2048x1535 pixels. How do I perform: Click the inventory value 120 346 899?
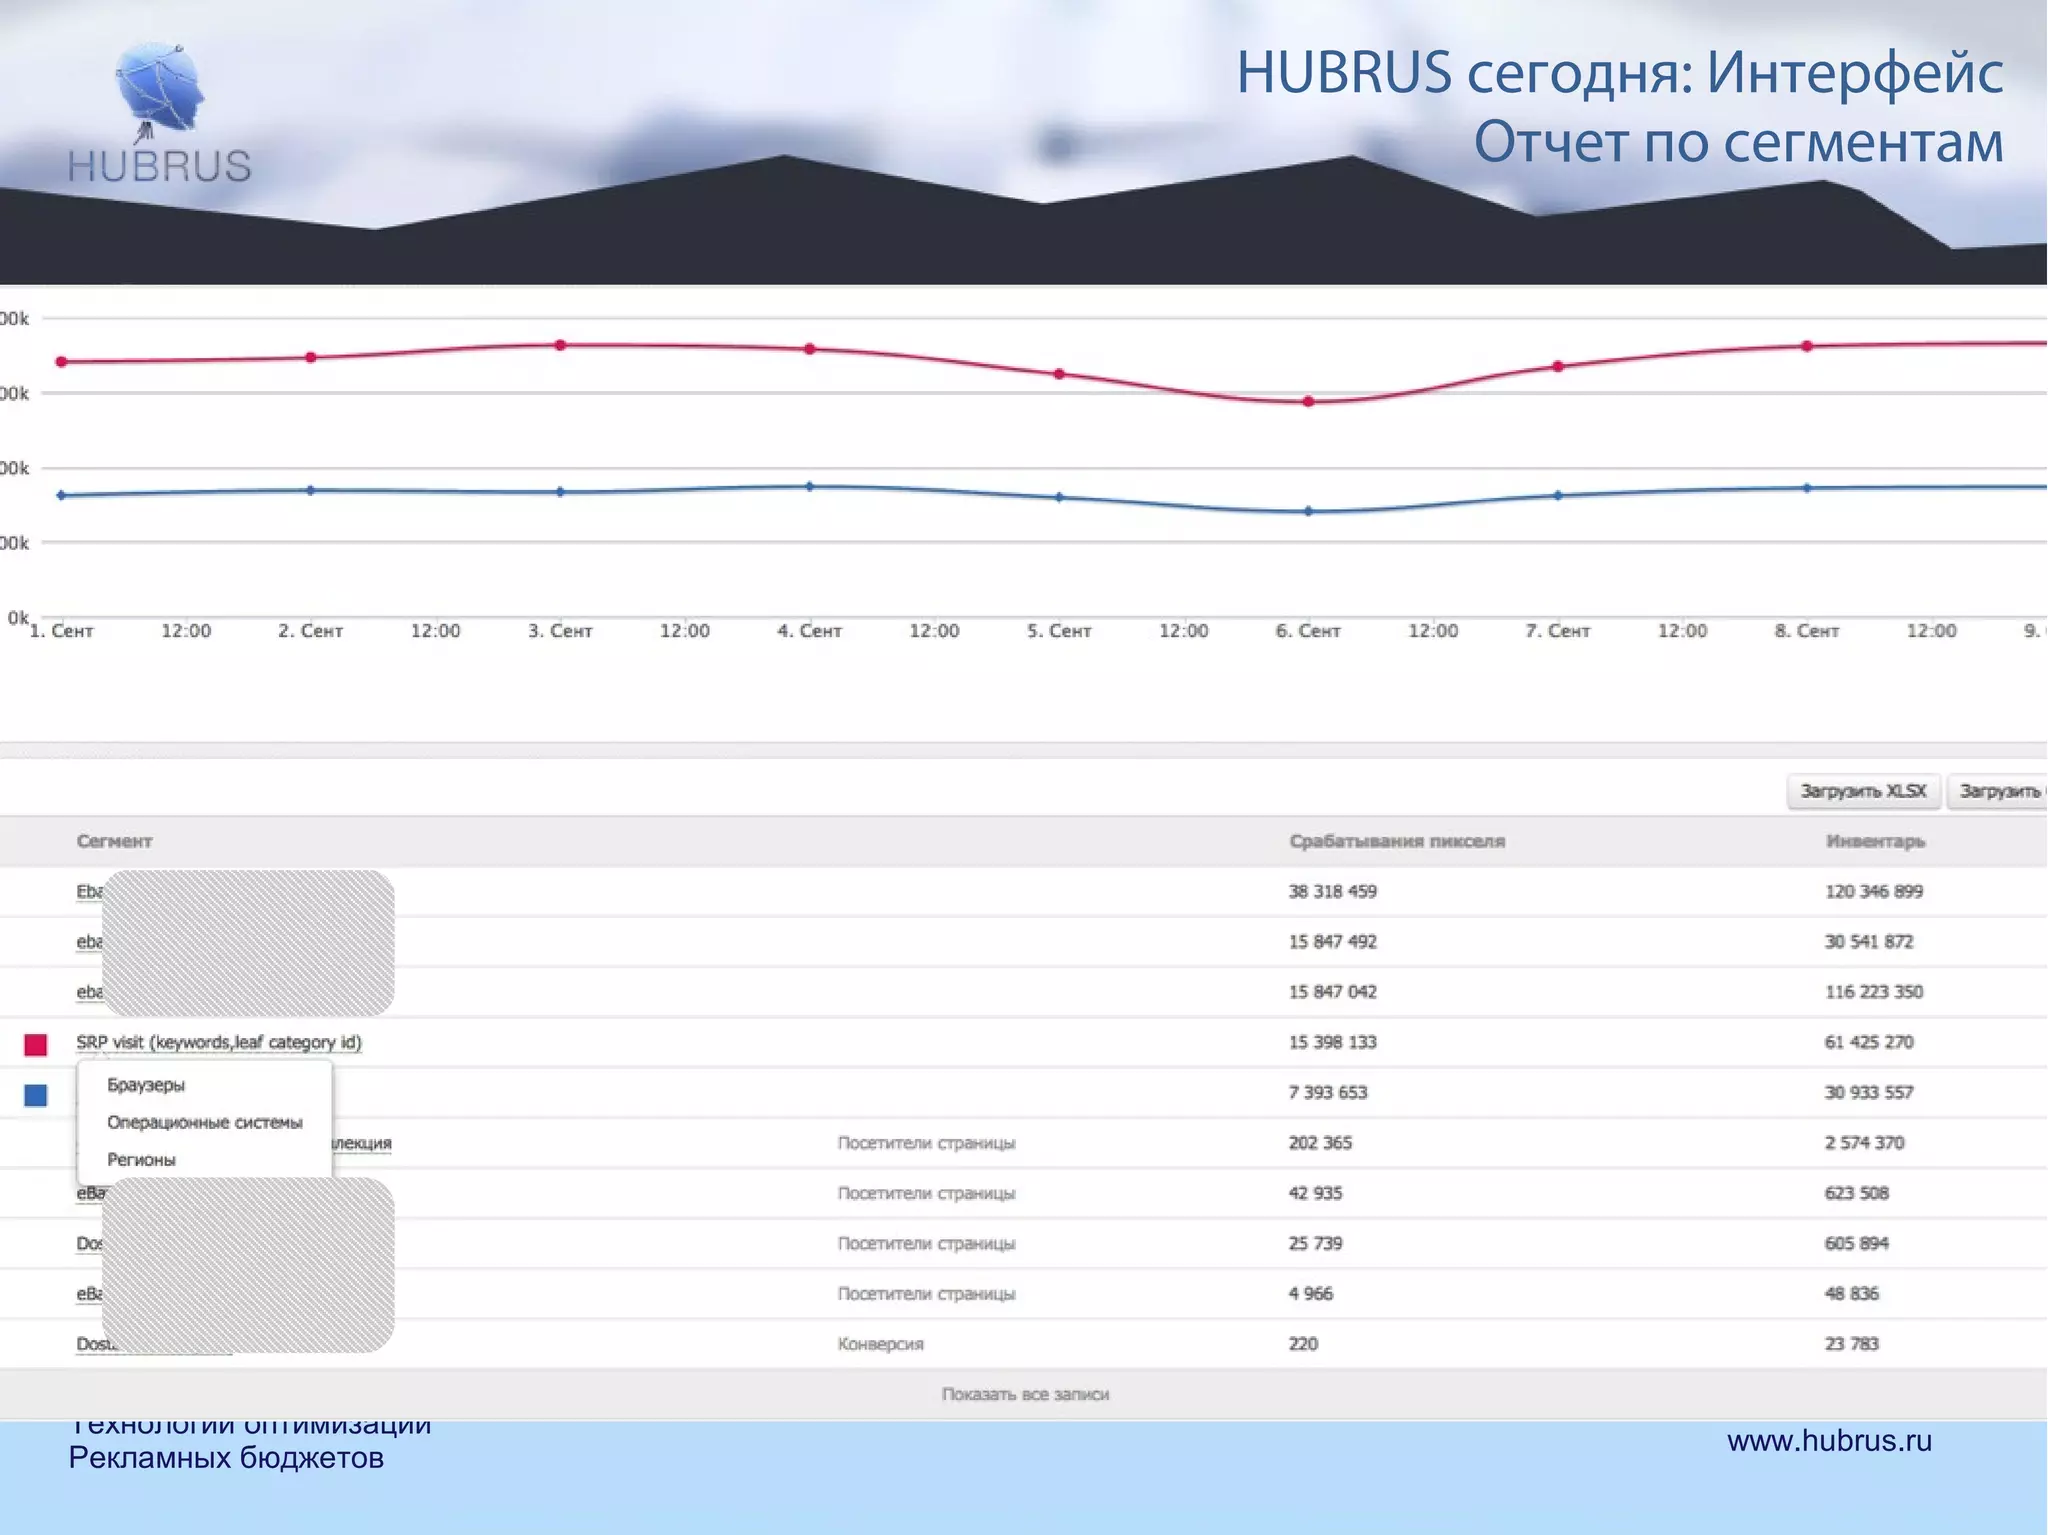[1874, 891]
